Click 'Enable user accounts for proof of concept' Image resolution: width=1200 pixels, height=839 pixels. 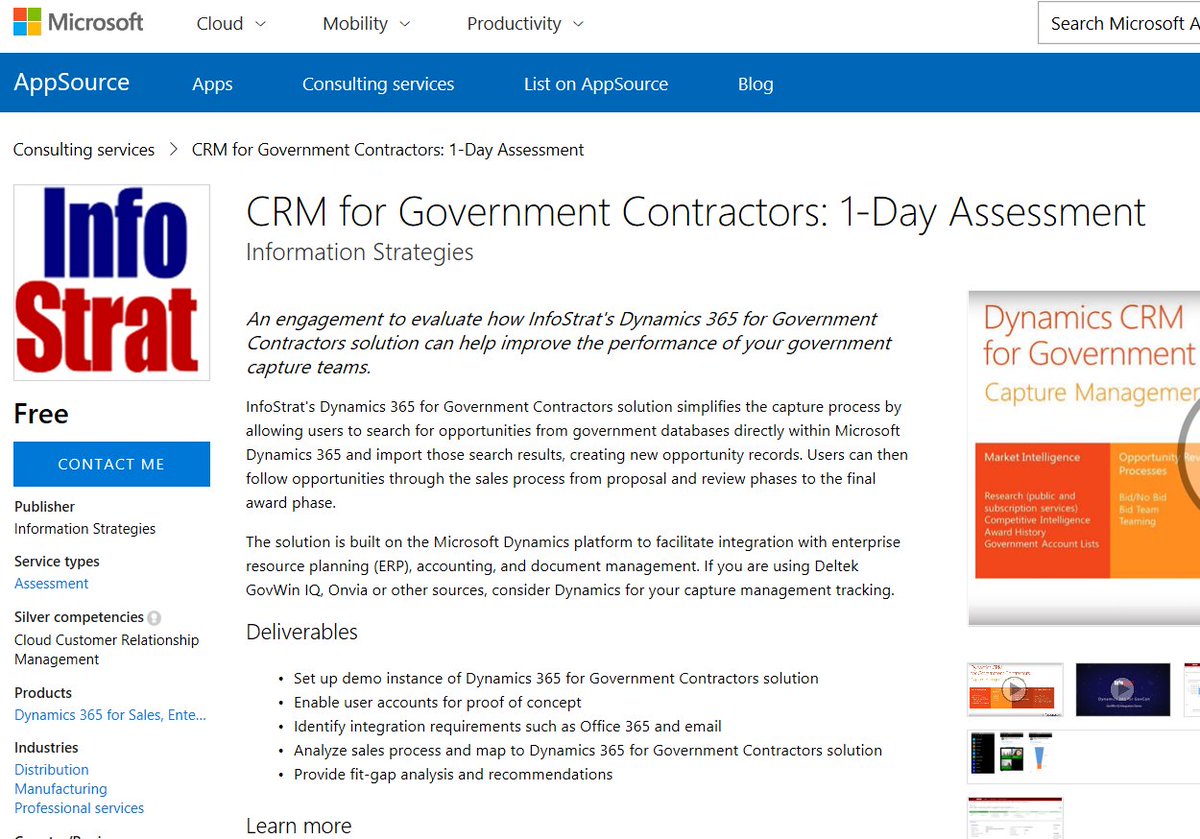point(437,702)
